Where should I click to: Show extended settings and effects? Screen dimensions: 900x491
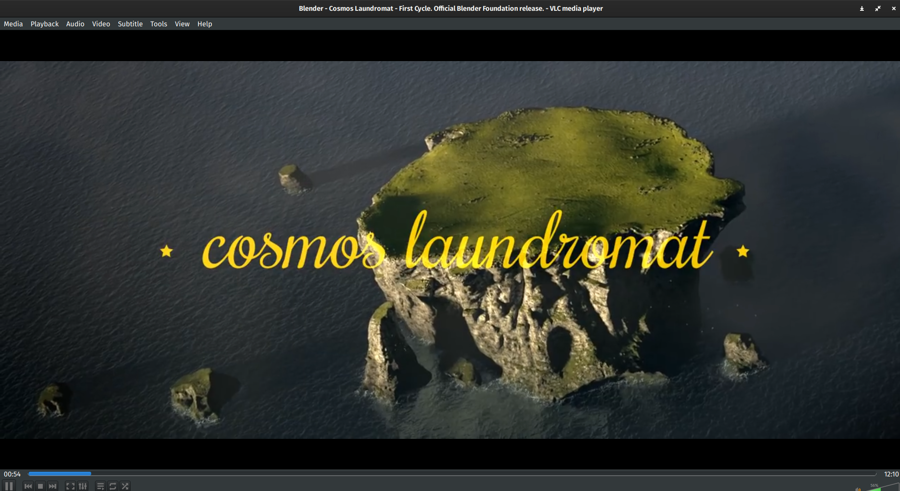click(x=83, y=486)
